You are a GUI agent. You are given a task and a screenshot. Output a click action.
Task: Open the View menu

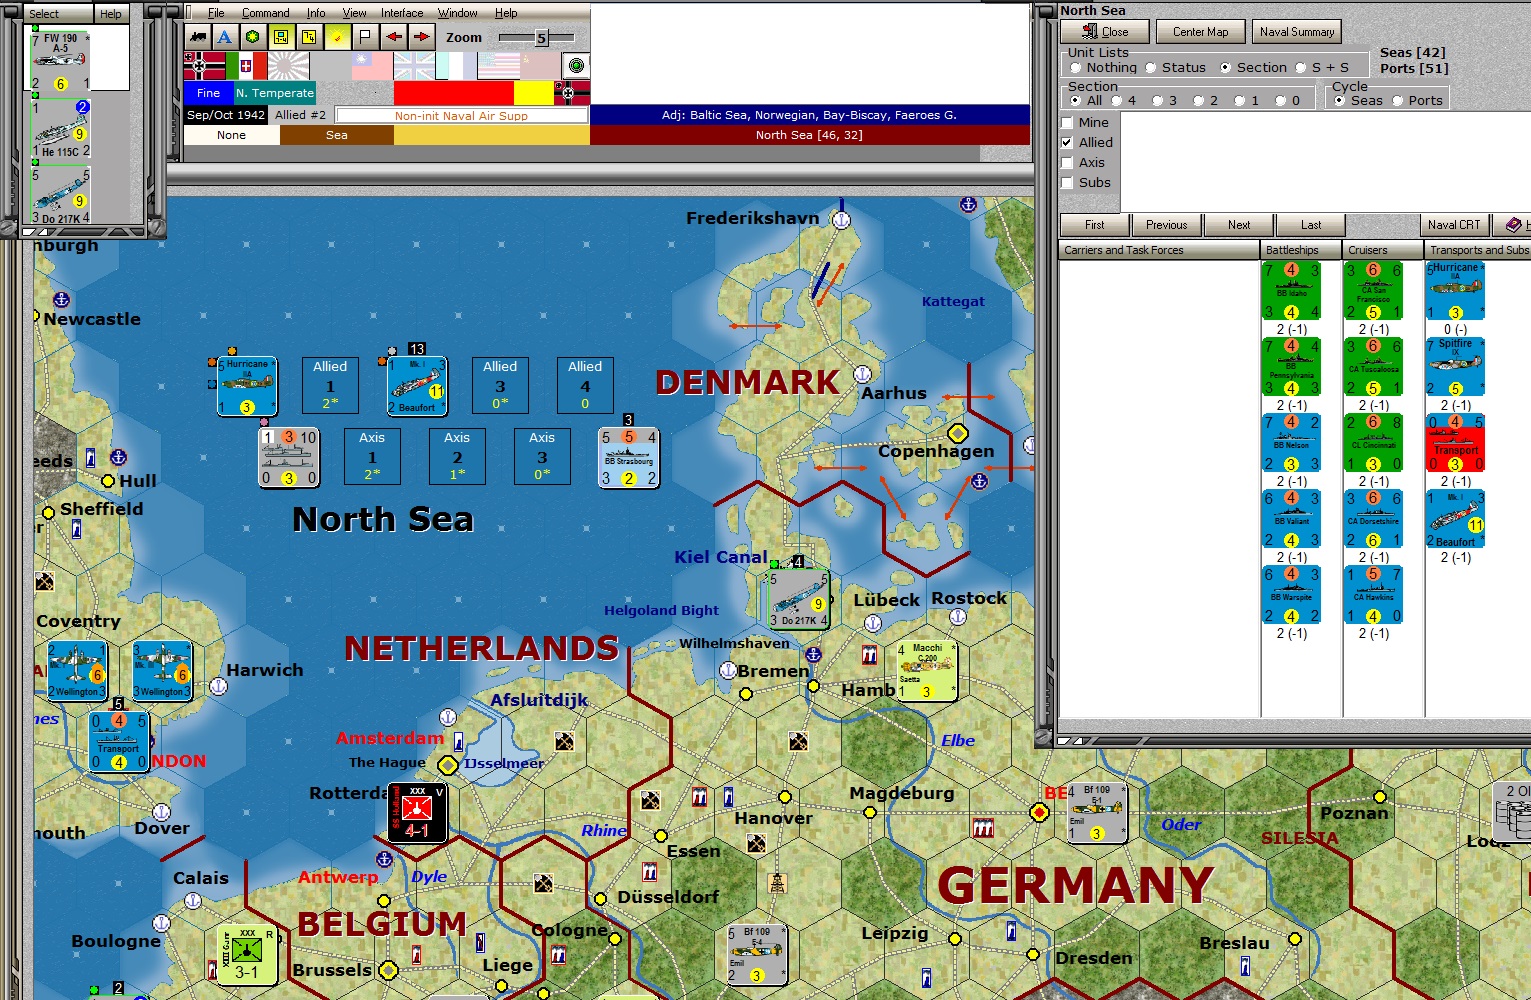[355, 13]
